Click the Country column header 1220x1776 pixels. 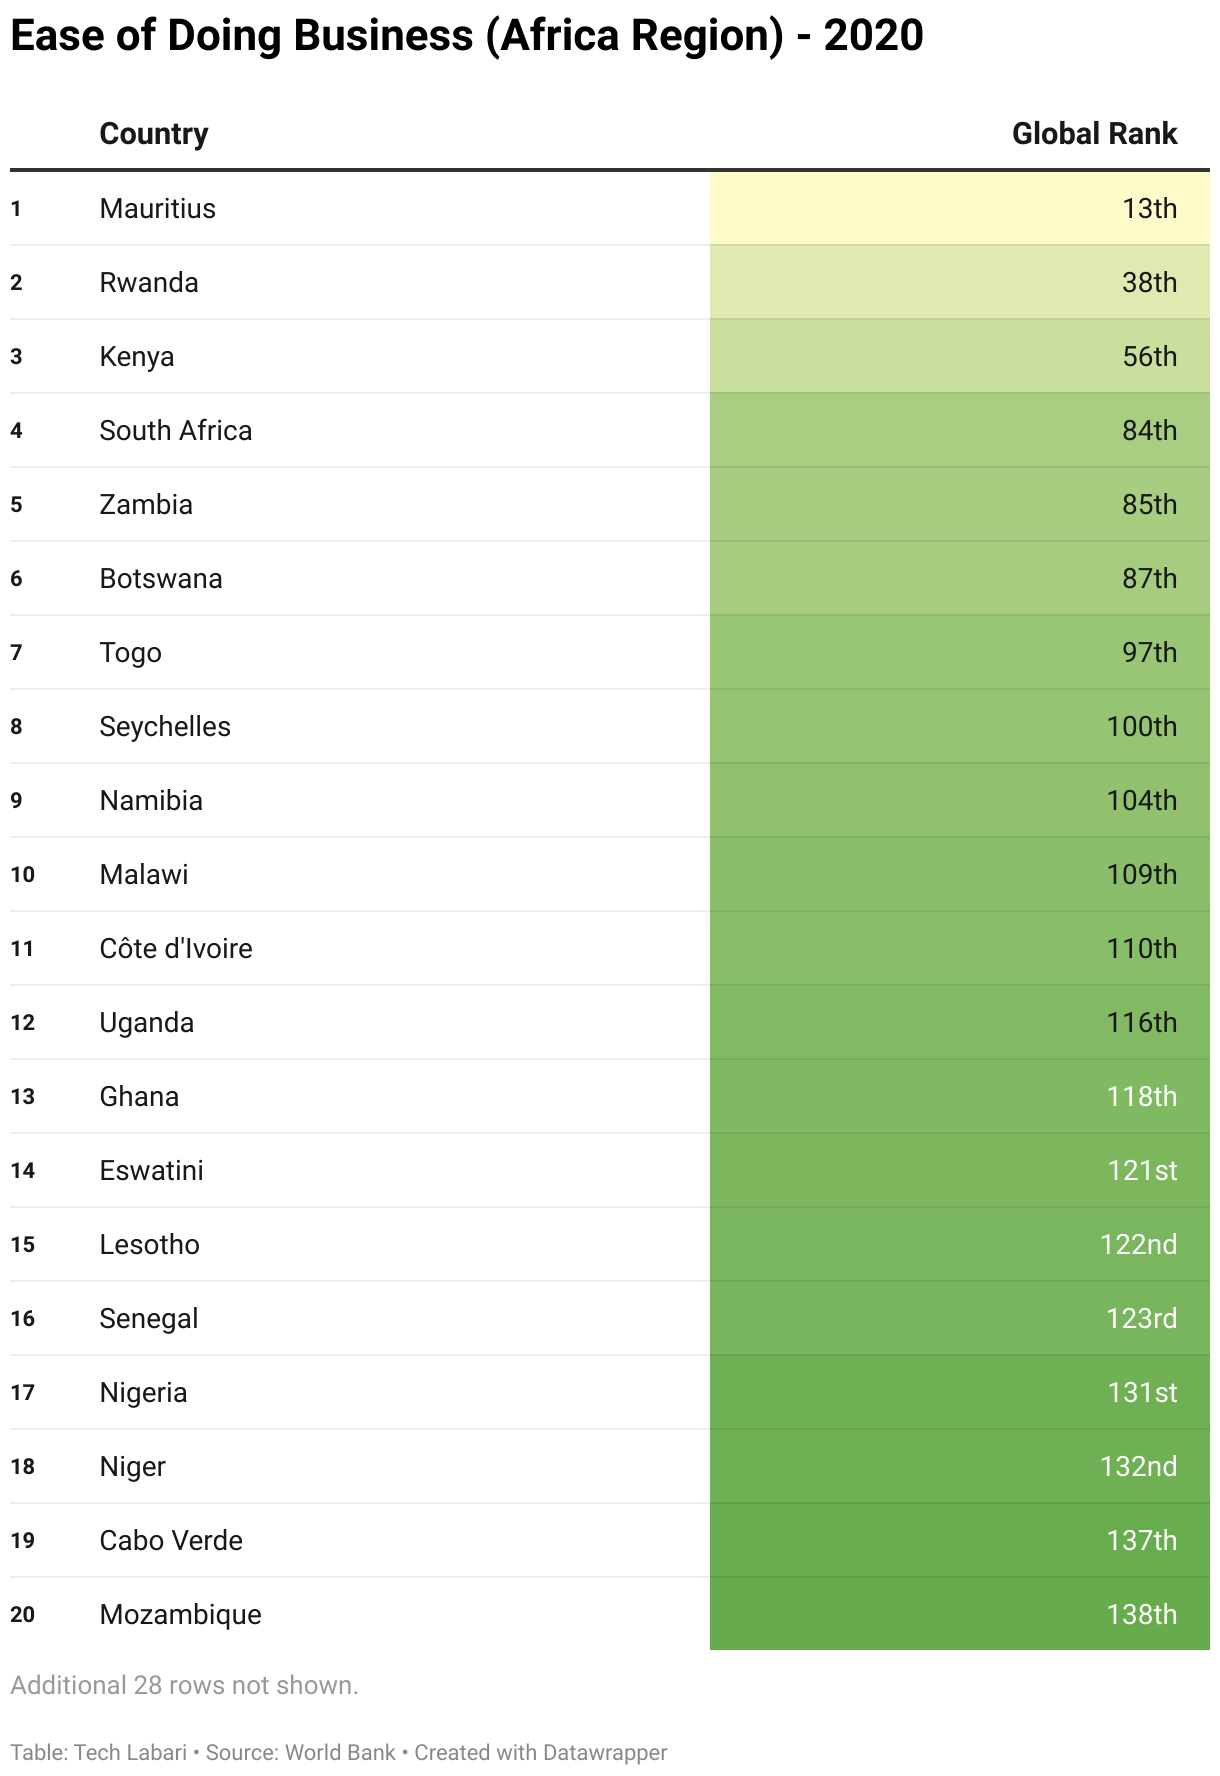point(154,134)
